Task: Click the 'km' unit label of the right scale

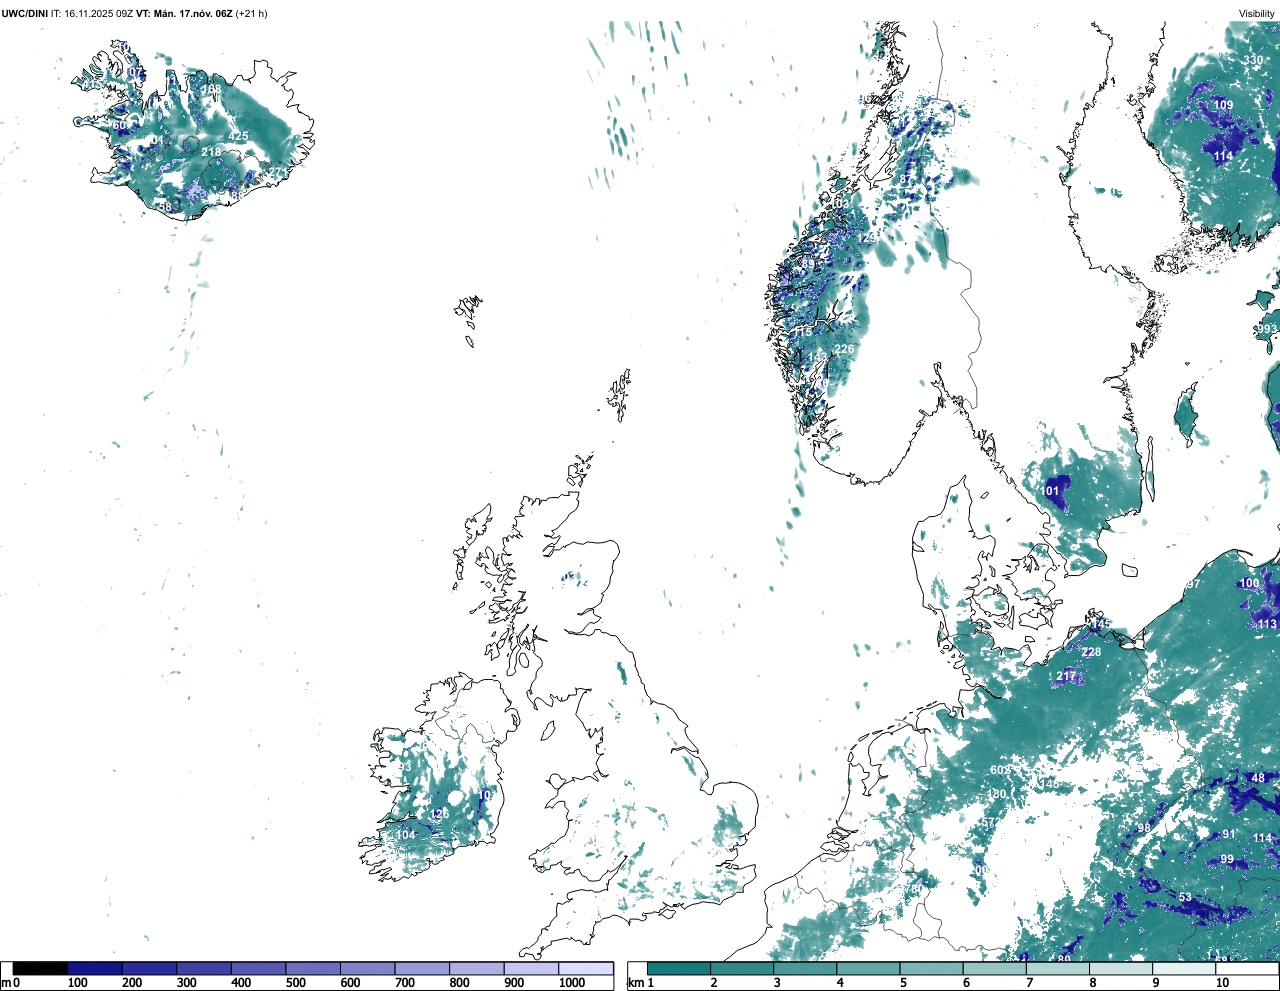Action: pyautogui.click(x=637, y=983)
